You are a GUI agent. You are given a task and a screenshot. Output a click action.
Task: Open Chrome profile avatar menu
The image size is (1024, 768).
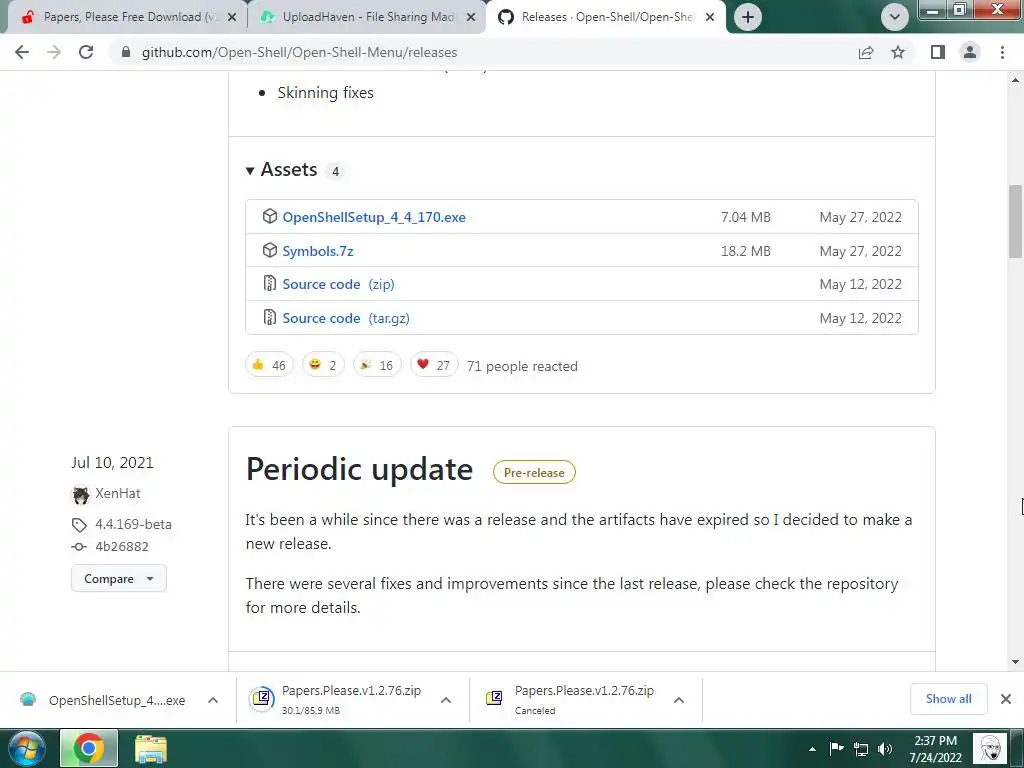click(970, 52)
